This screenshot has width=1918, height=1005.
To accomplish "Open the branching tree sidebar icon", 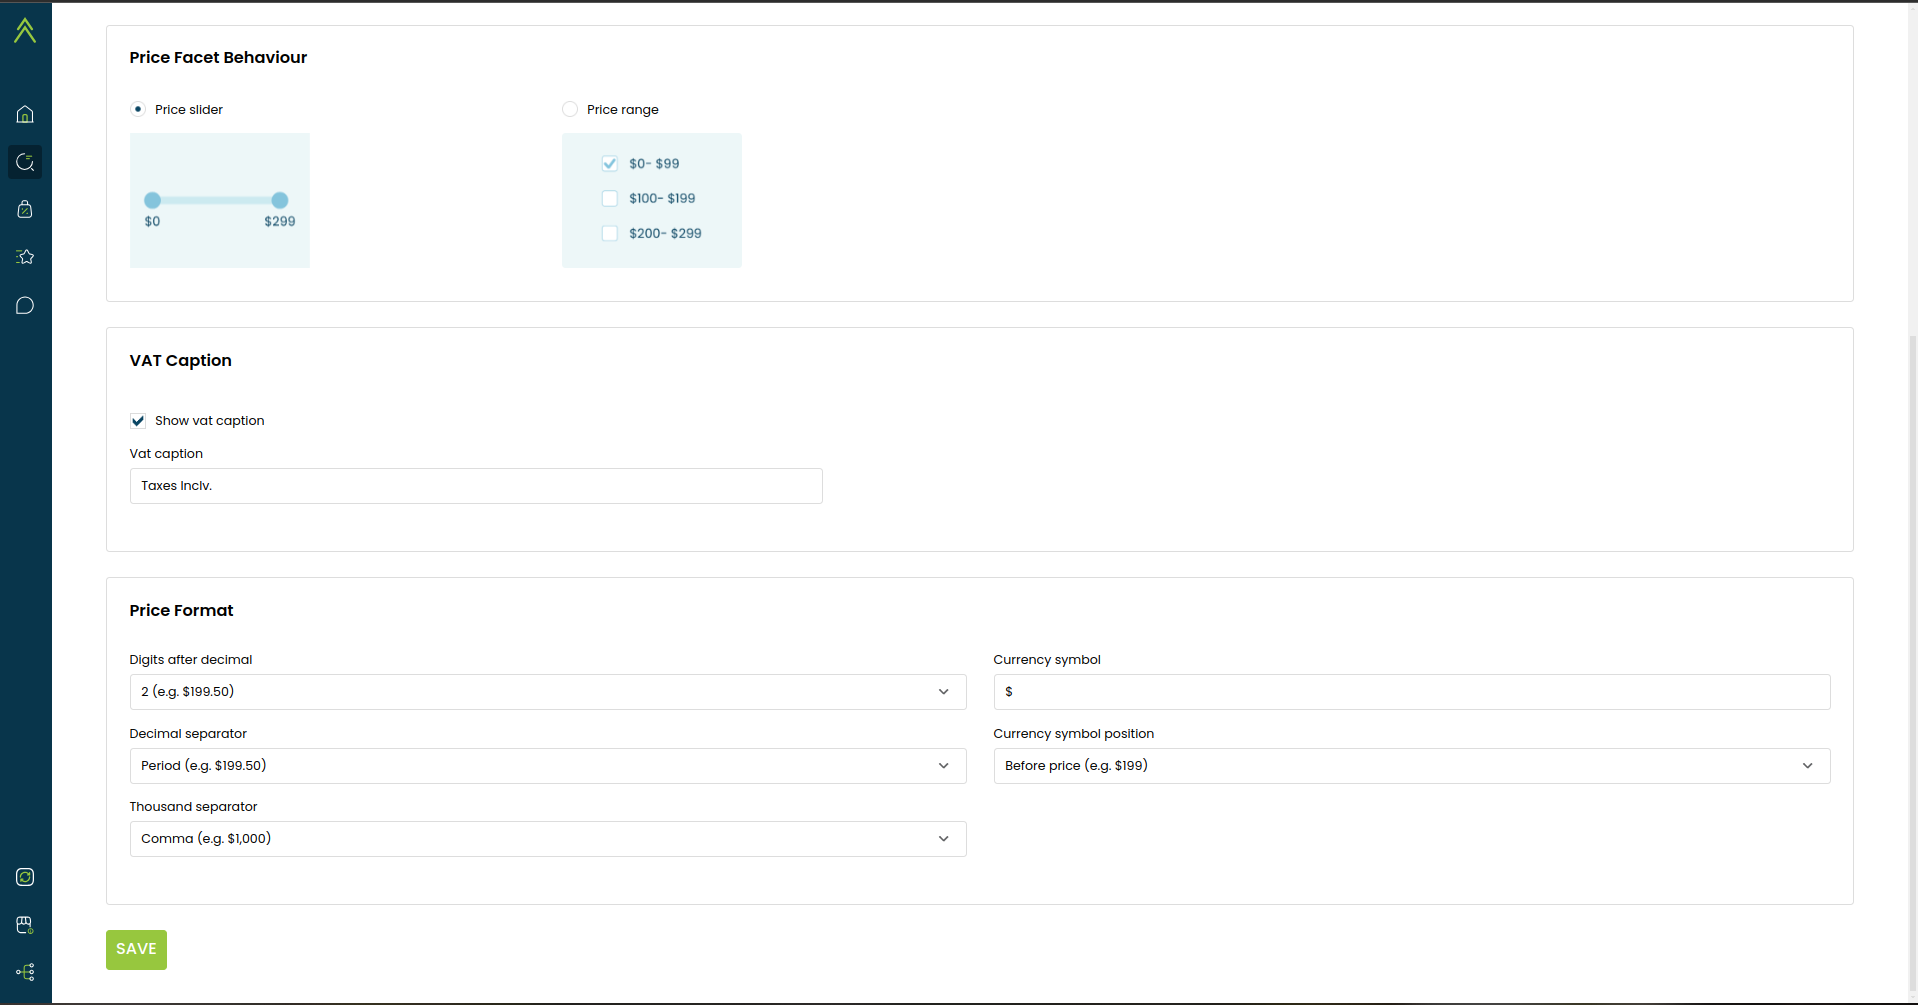I will (25, 972).
